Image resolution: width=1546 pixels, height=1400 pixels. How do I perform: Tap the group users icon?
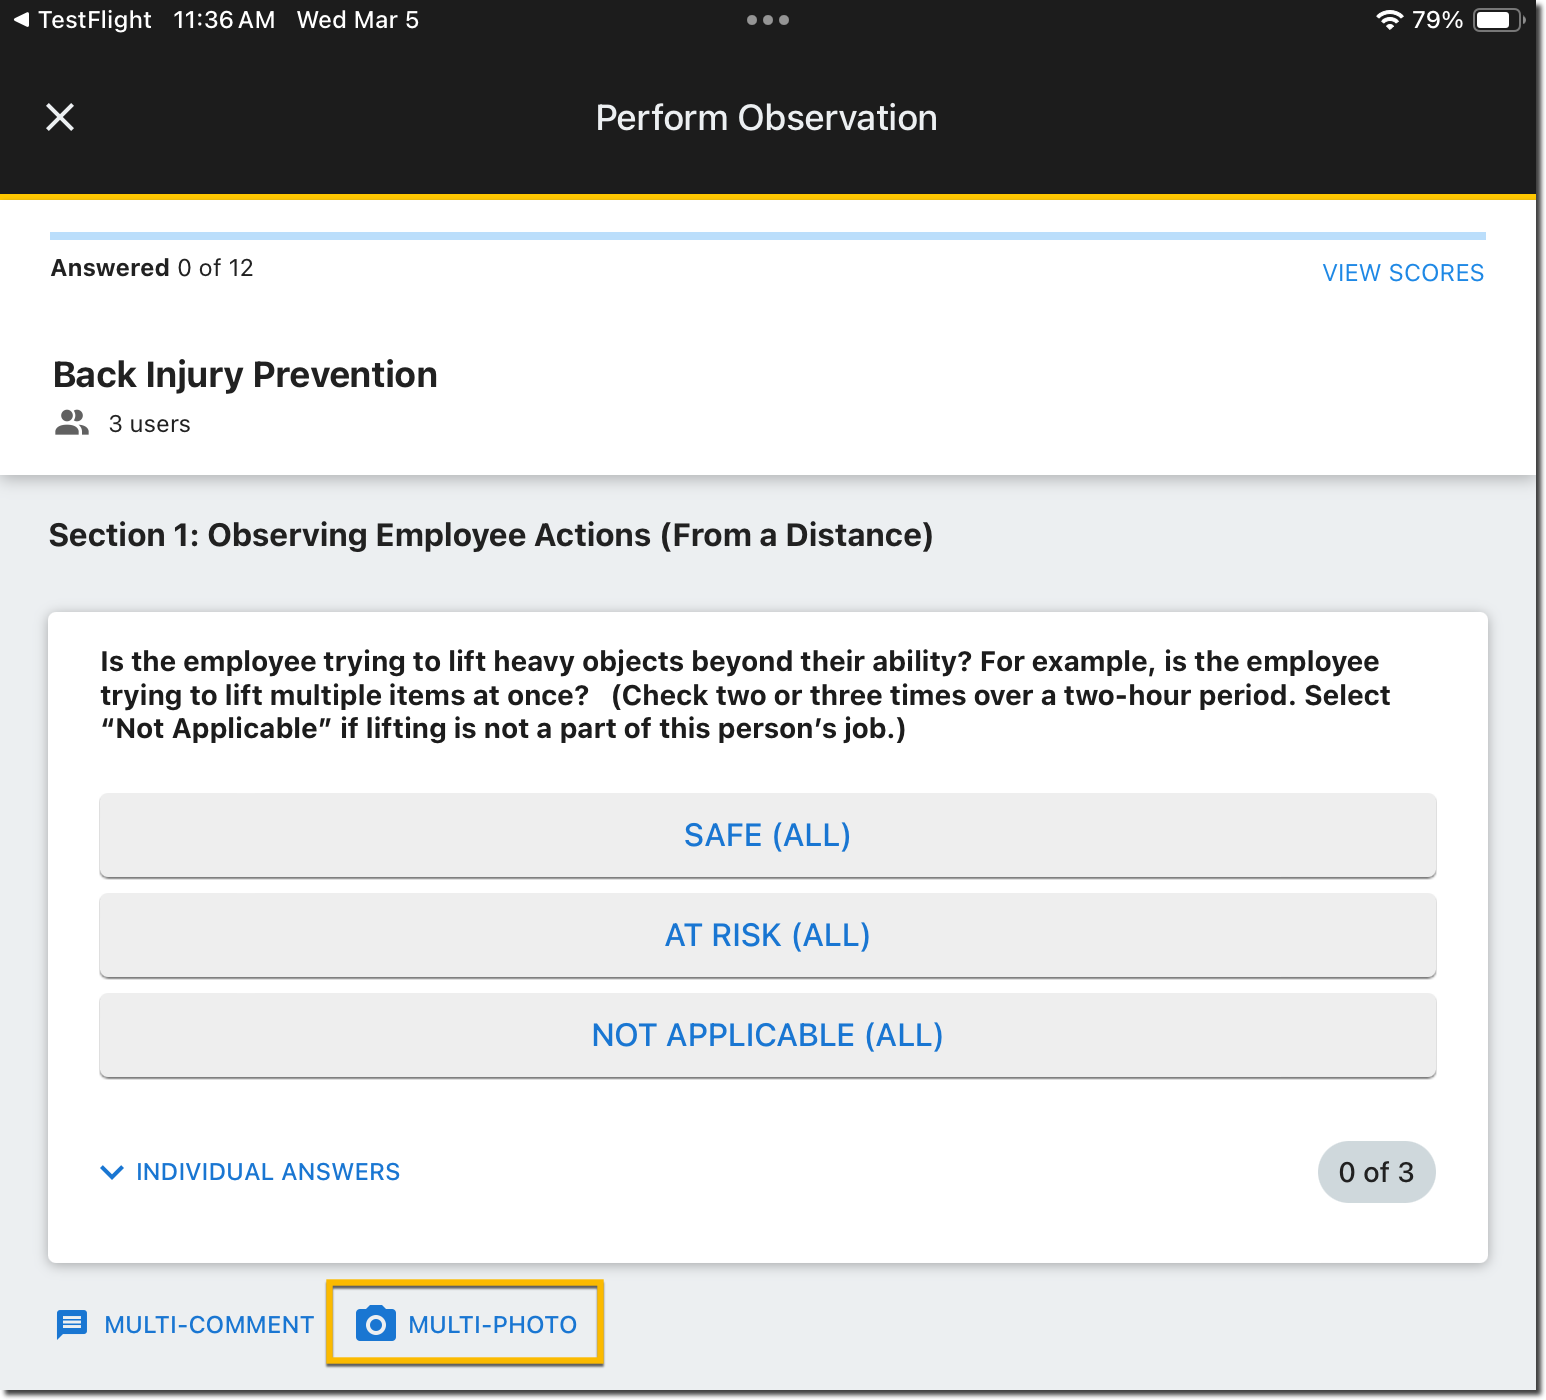[x=72, y=423]
